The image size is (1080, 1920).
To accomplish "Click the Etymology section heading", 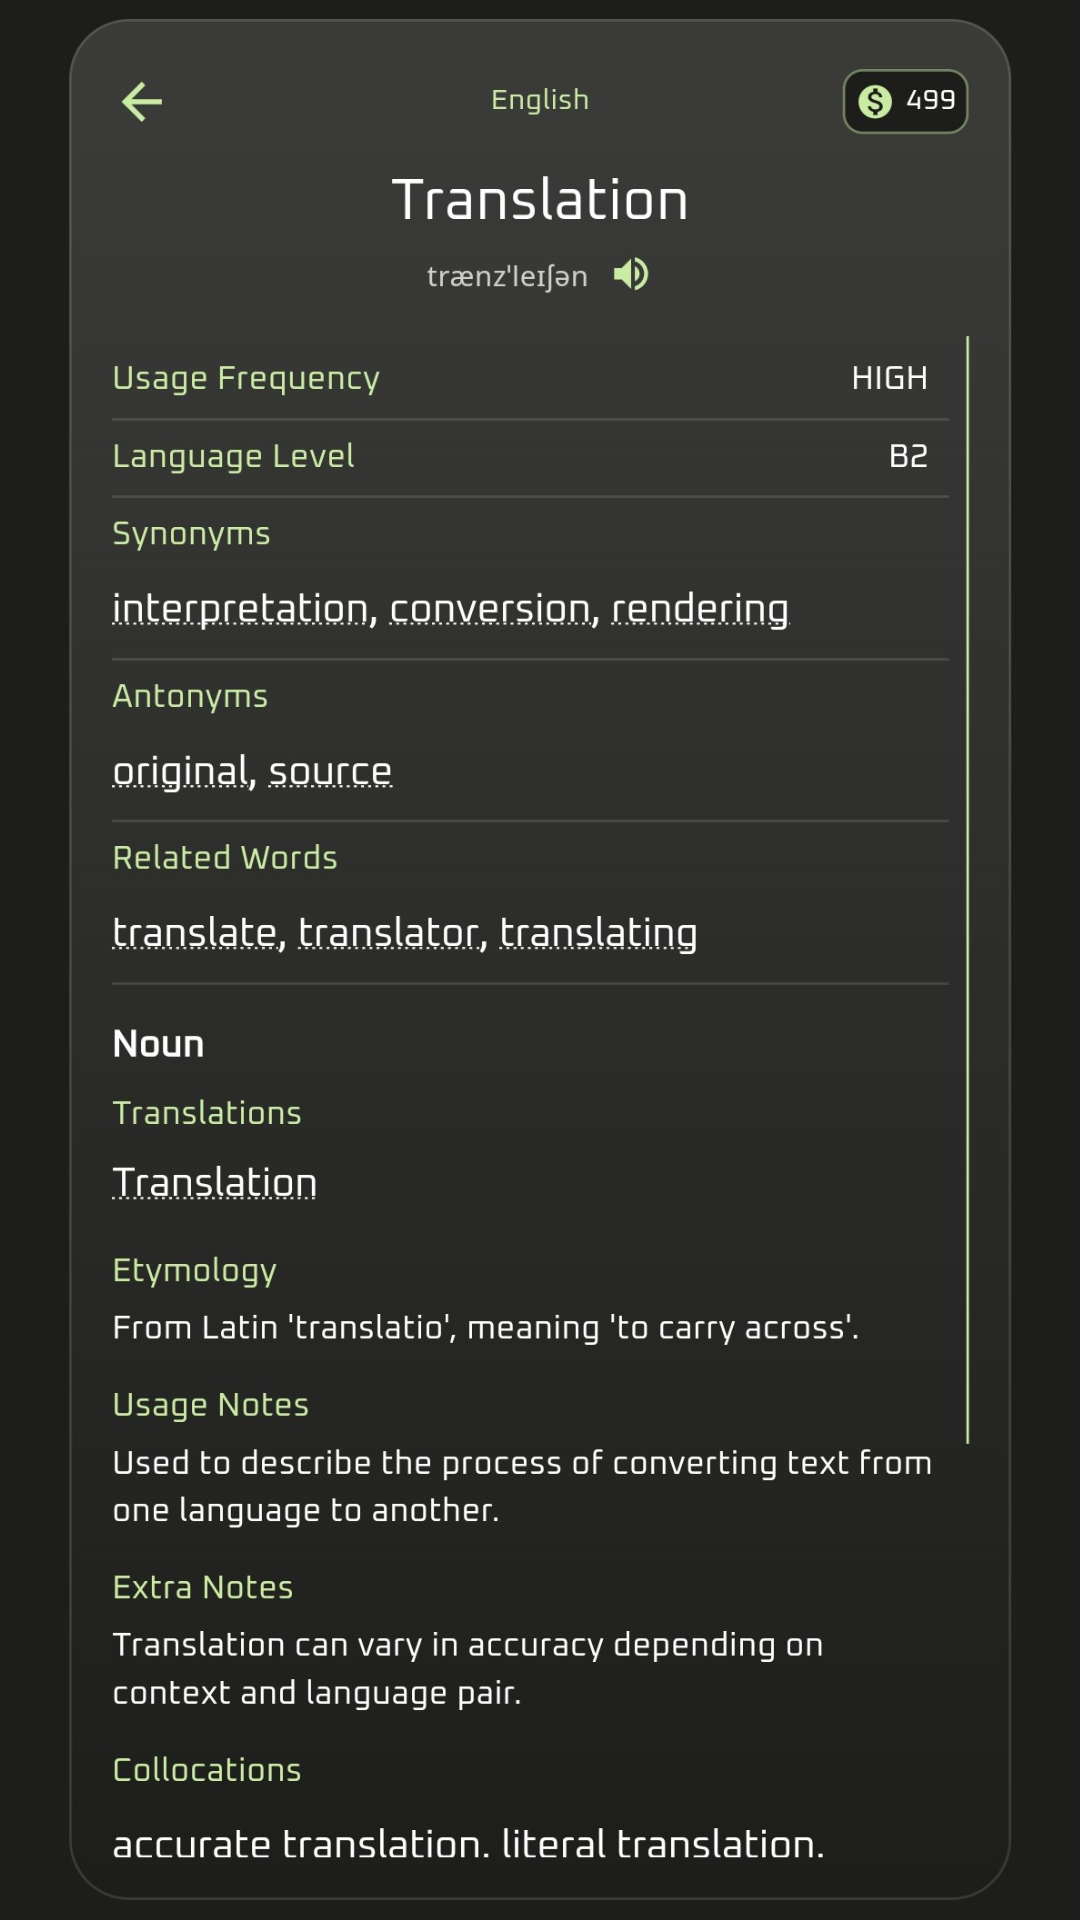I will [195, 1269].
